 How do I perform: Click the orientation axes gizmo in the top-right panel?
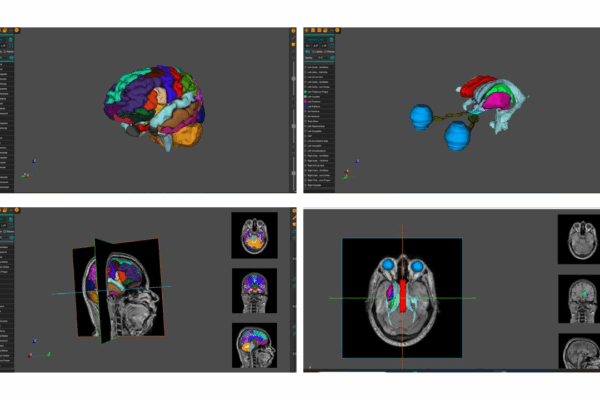pyautogui.click(x=350, y=169)
